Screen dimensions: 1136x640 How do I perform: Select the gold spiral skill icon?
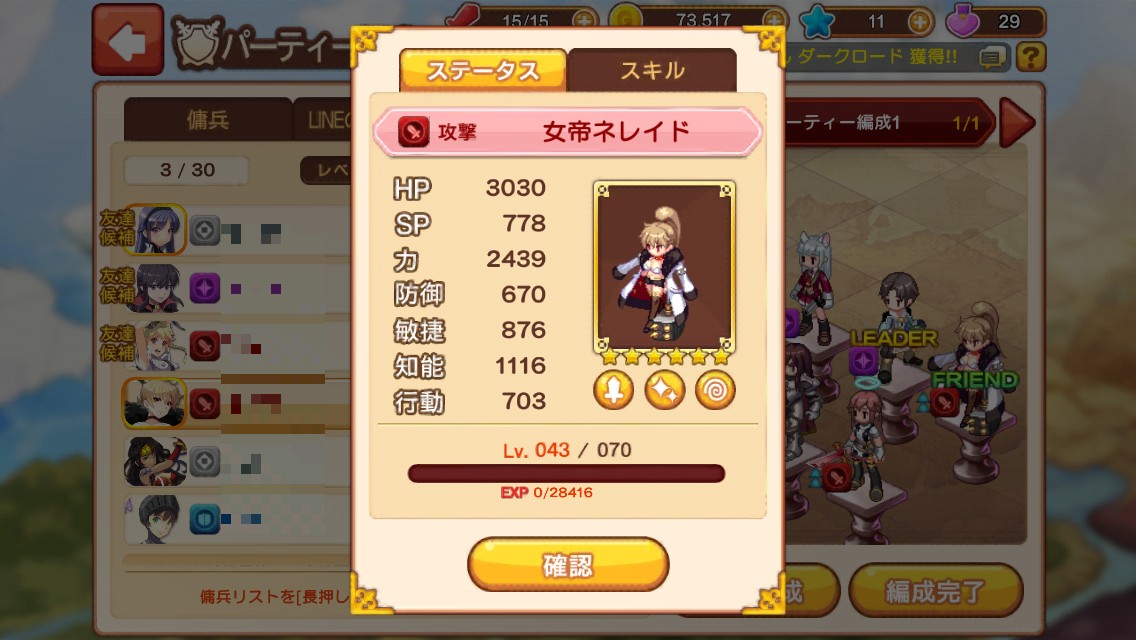point(715,389)
